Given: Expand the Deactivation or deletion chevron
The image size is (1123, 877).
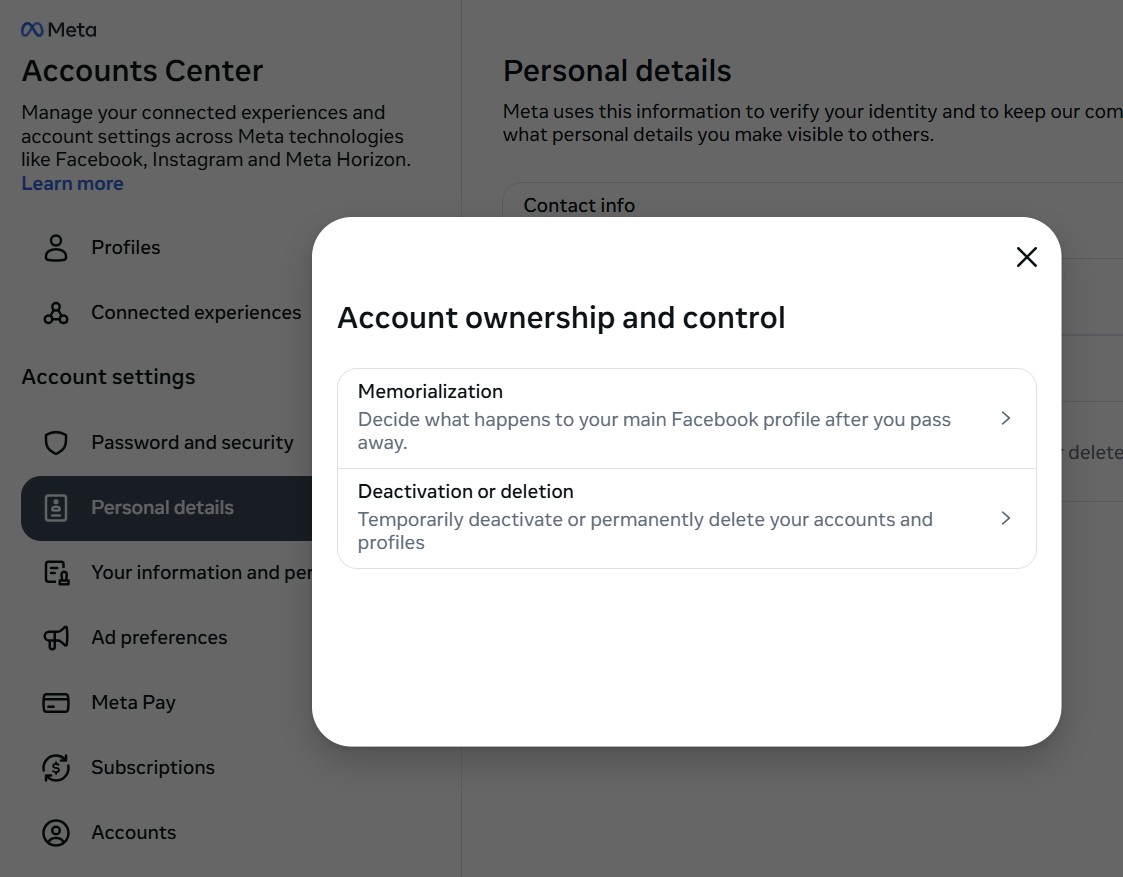Looking at the screenshot, I should (x=1006, y=518).
